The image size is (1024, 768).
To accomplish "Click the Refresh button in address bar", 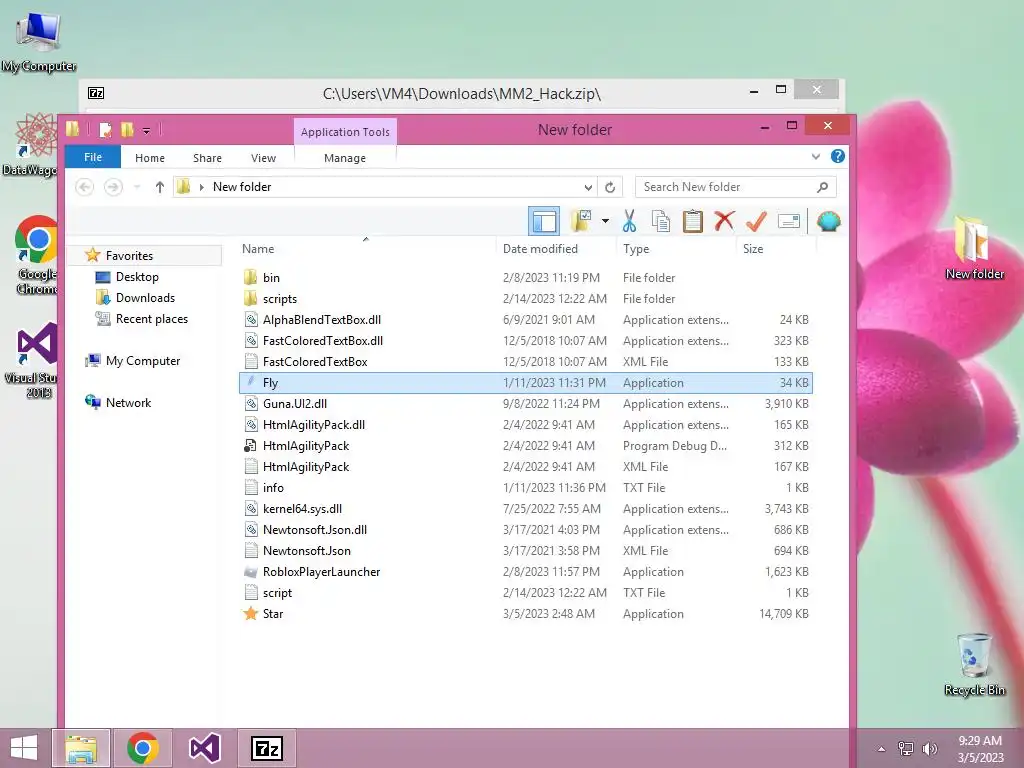I will (610, 187).
